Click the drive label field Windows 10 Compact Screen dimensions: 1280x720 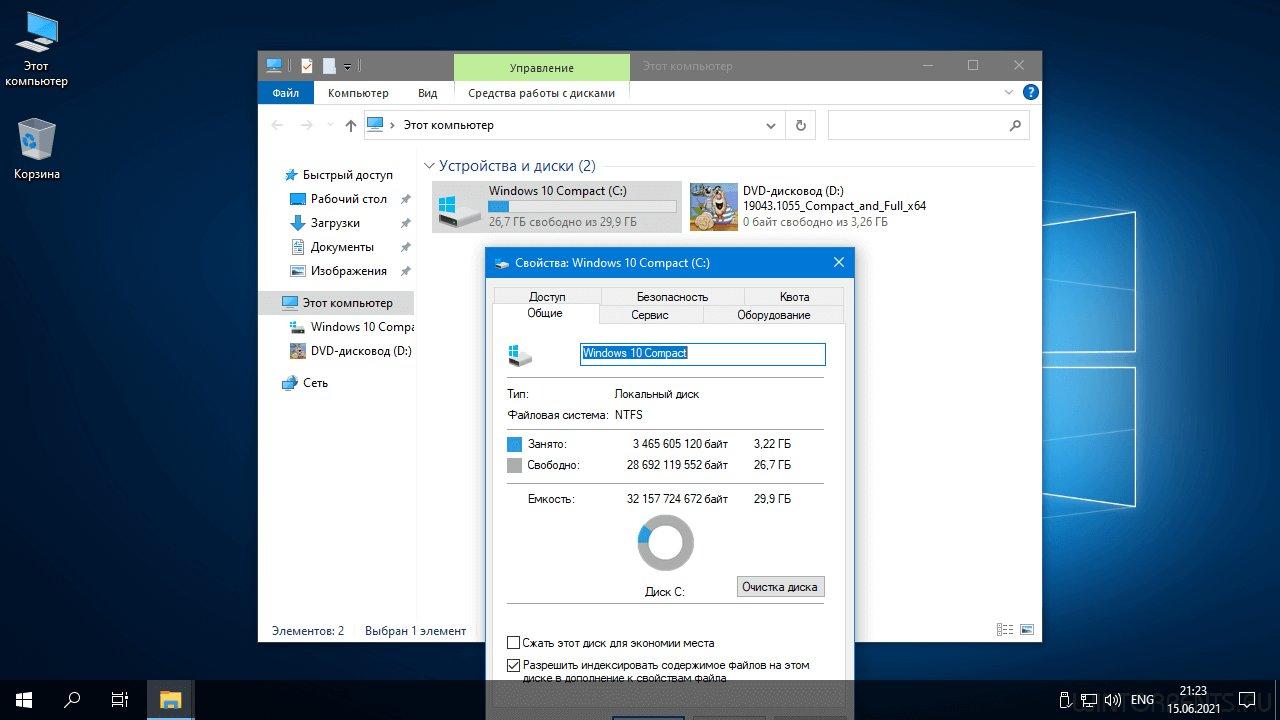pos(703,353)
